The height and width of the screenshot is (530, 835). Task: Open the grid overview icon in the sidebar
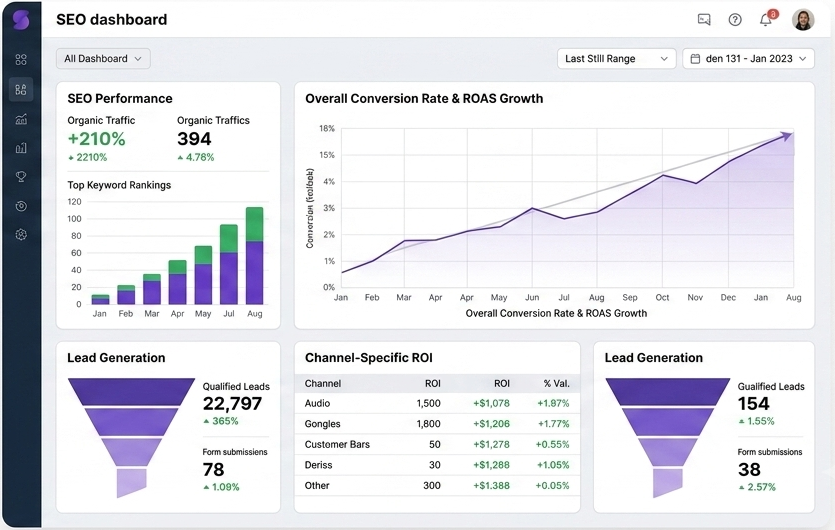coord(21,60)
